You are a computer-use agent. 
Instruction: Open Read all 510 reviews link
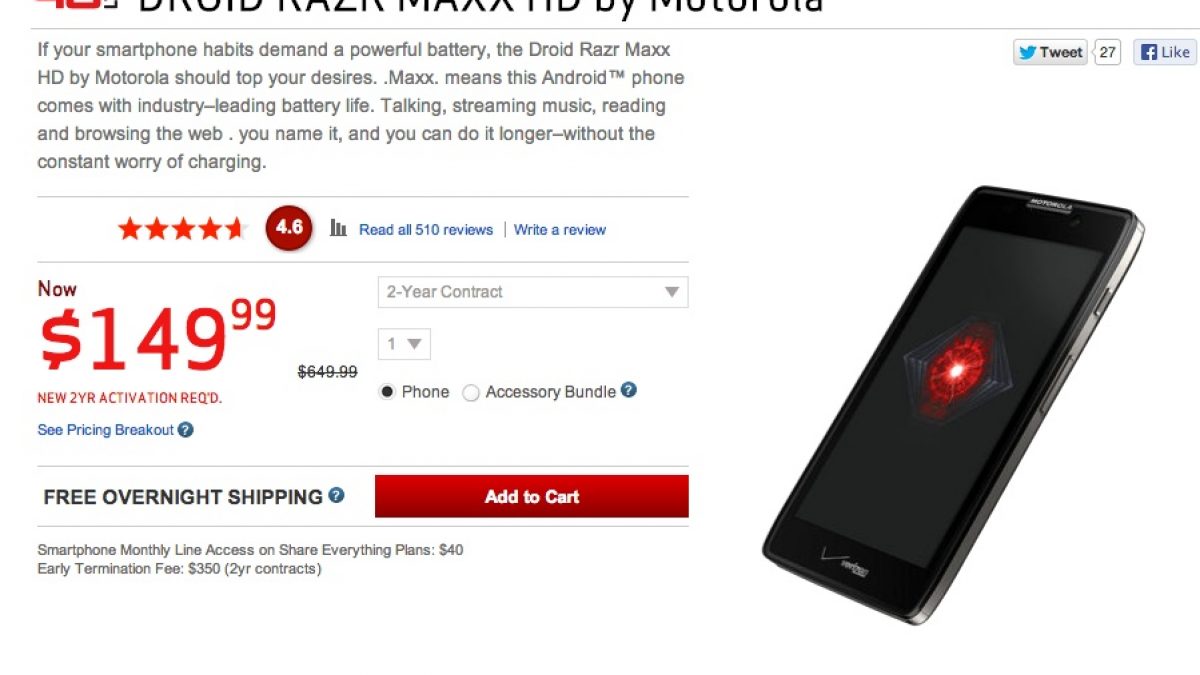point(426,230)
